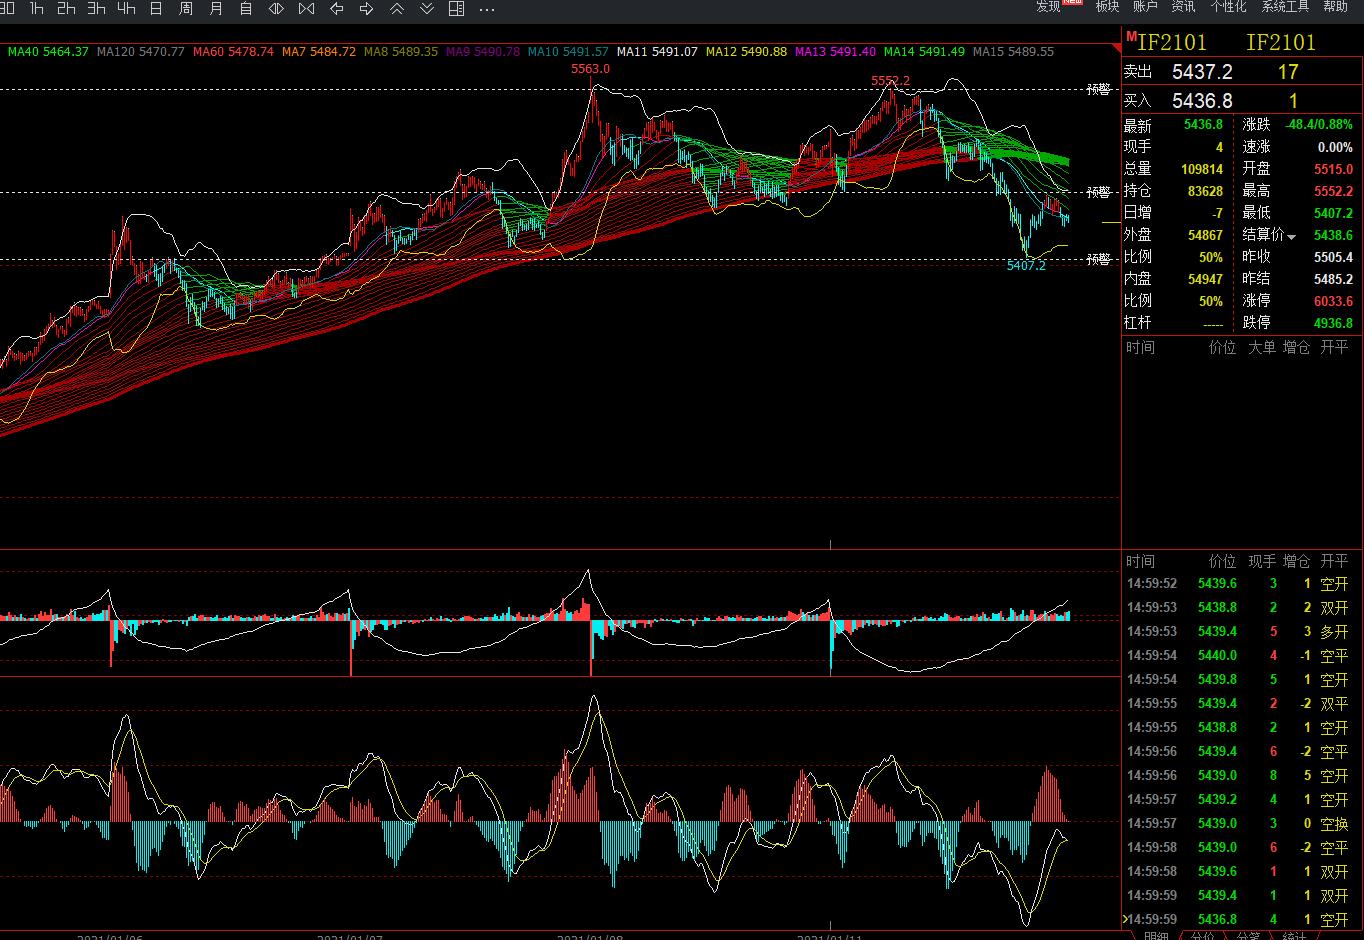
Task: Click the MA10 5491.57 indicator label
Action: [568, 51]
